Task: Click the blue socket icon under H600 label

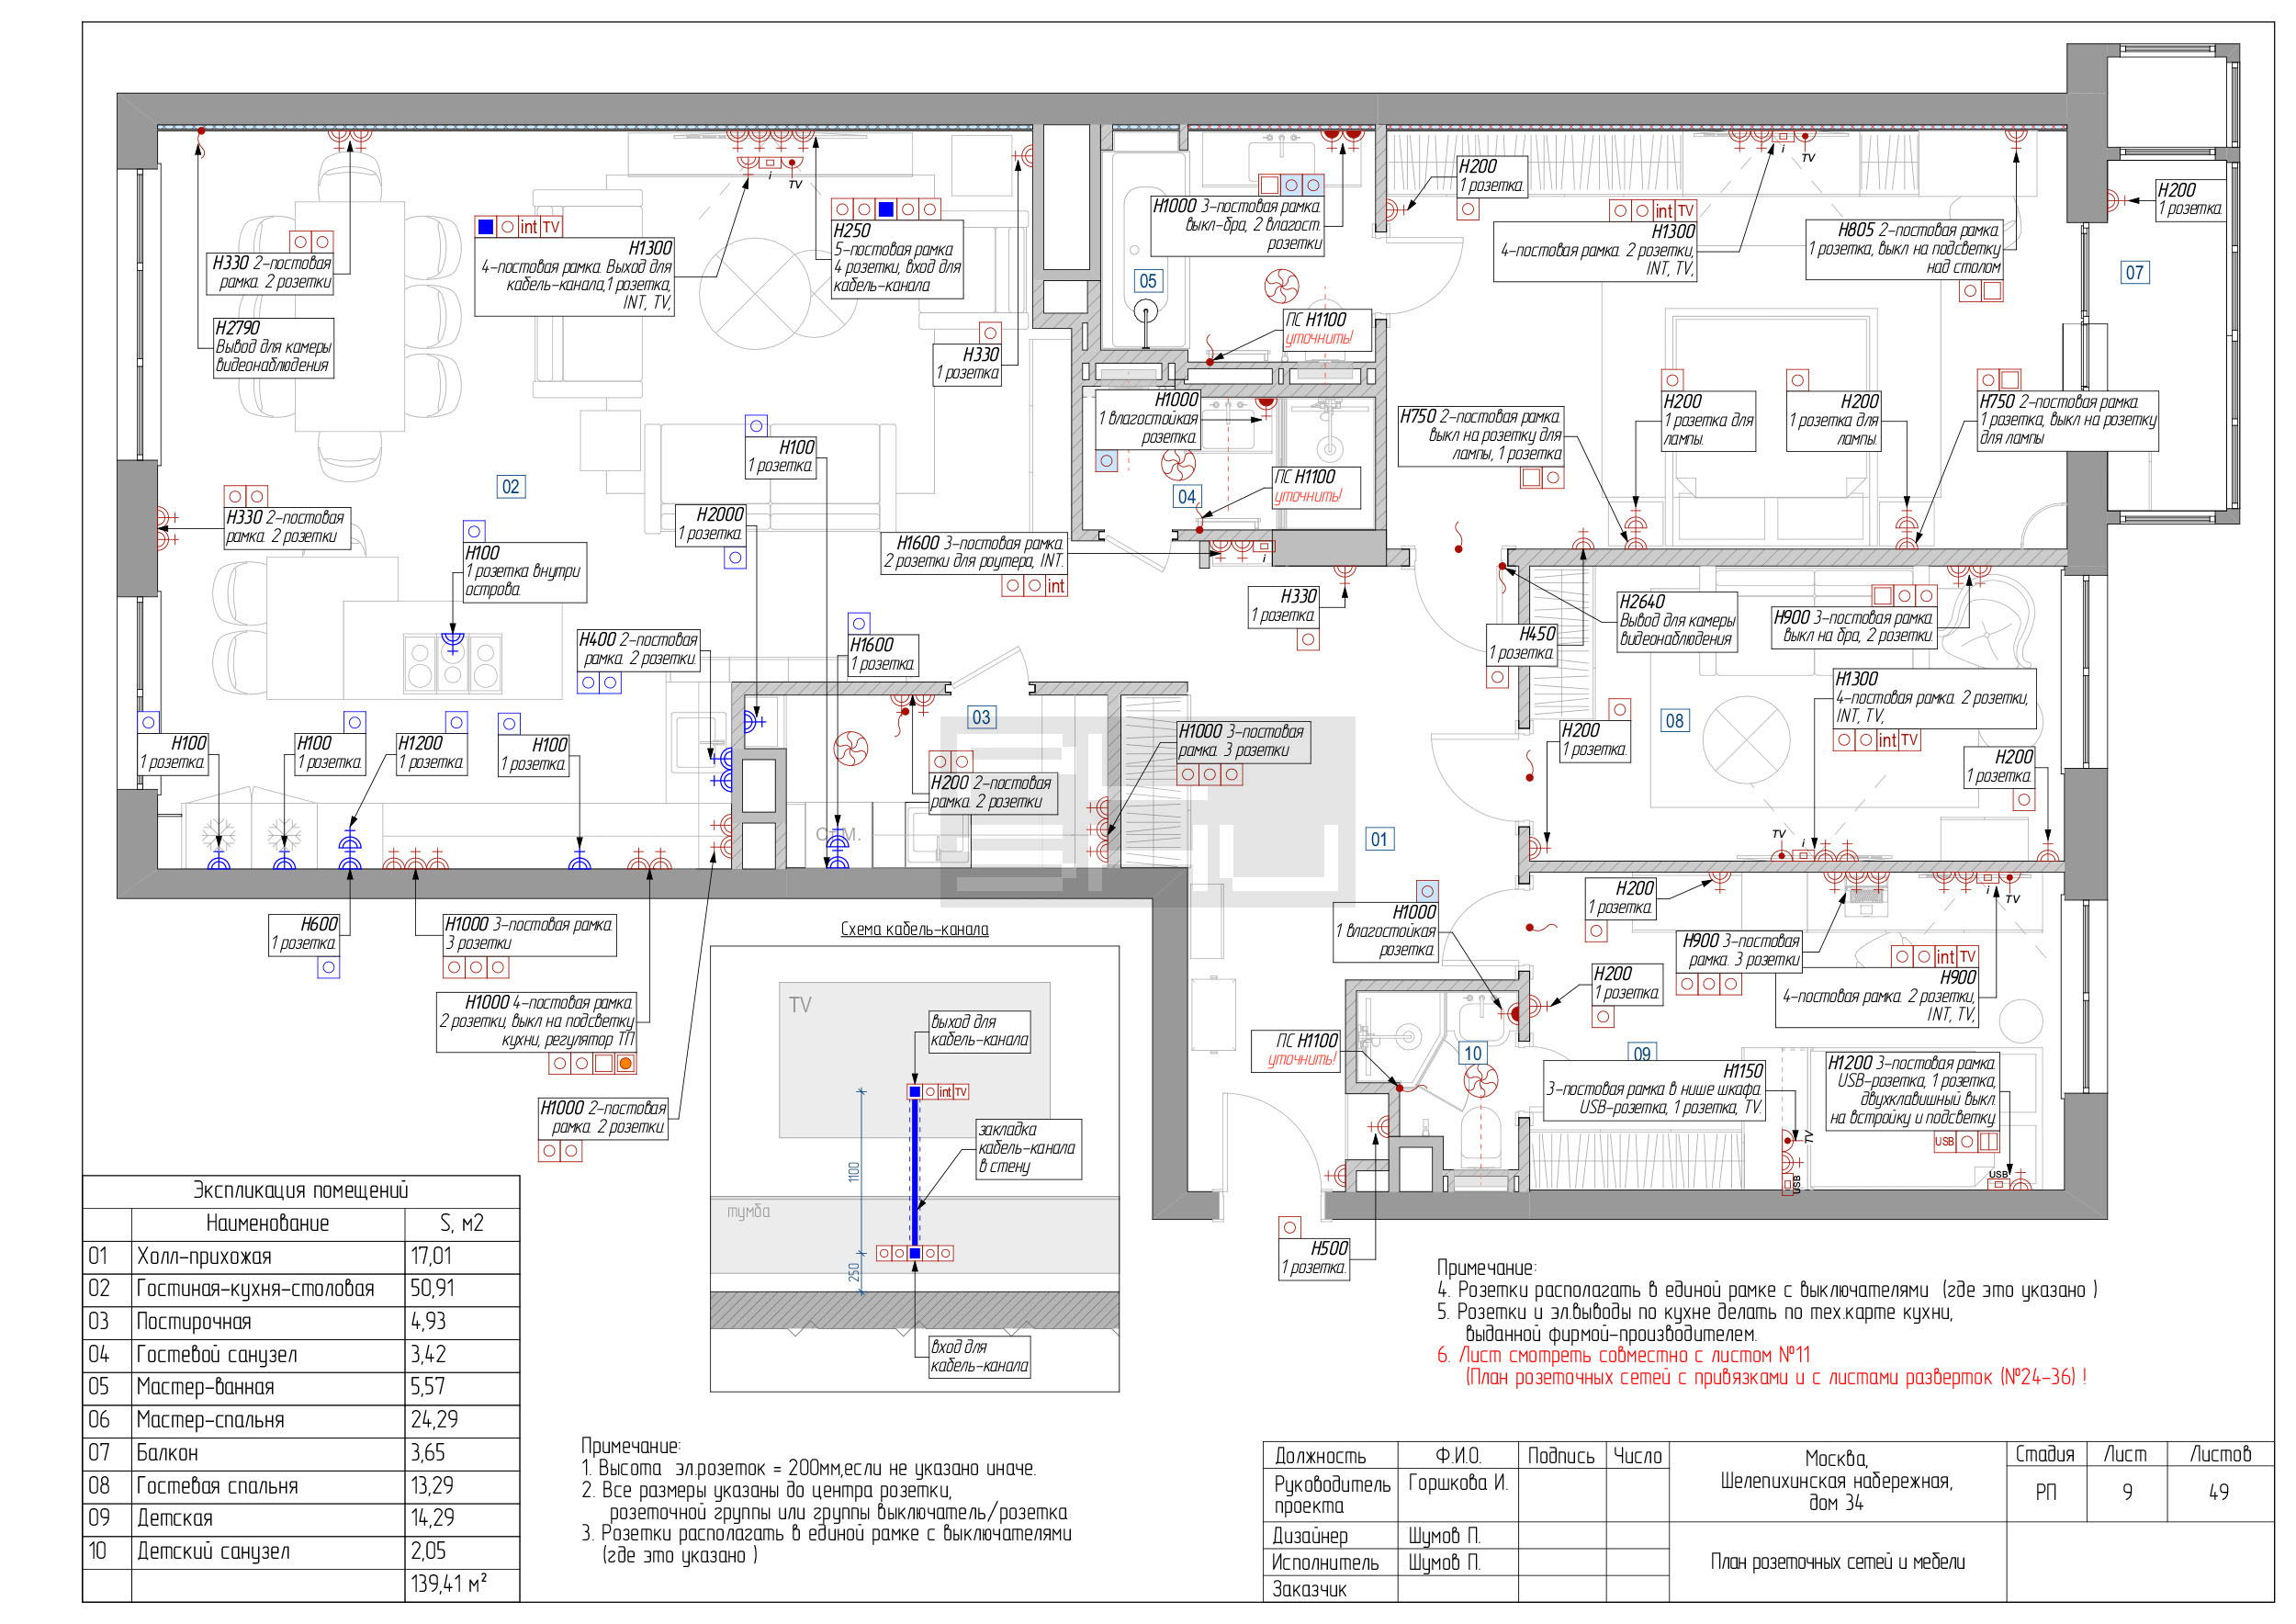Action: tap(328, 967)
